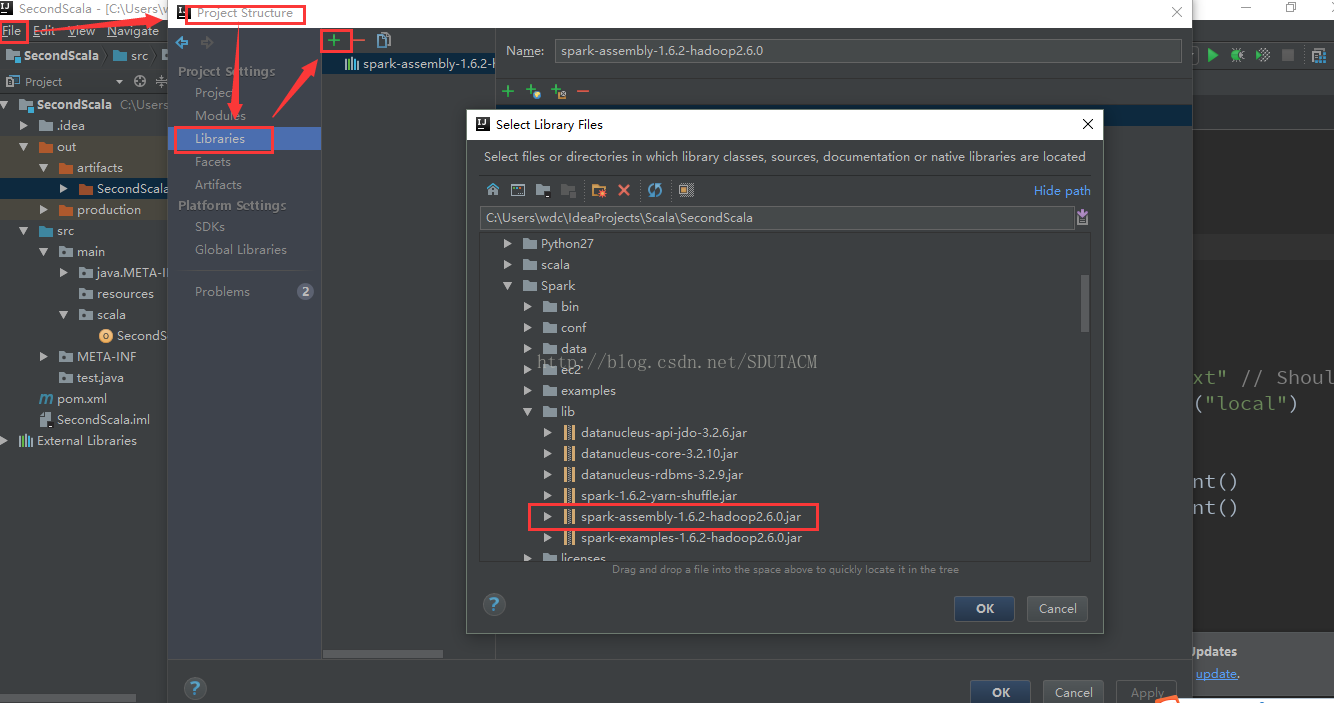Click help icon in Project Structure dialog

(x=195, y=688)
